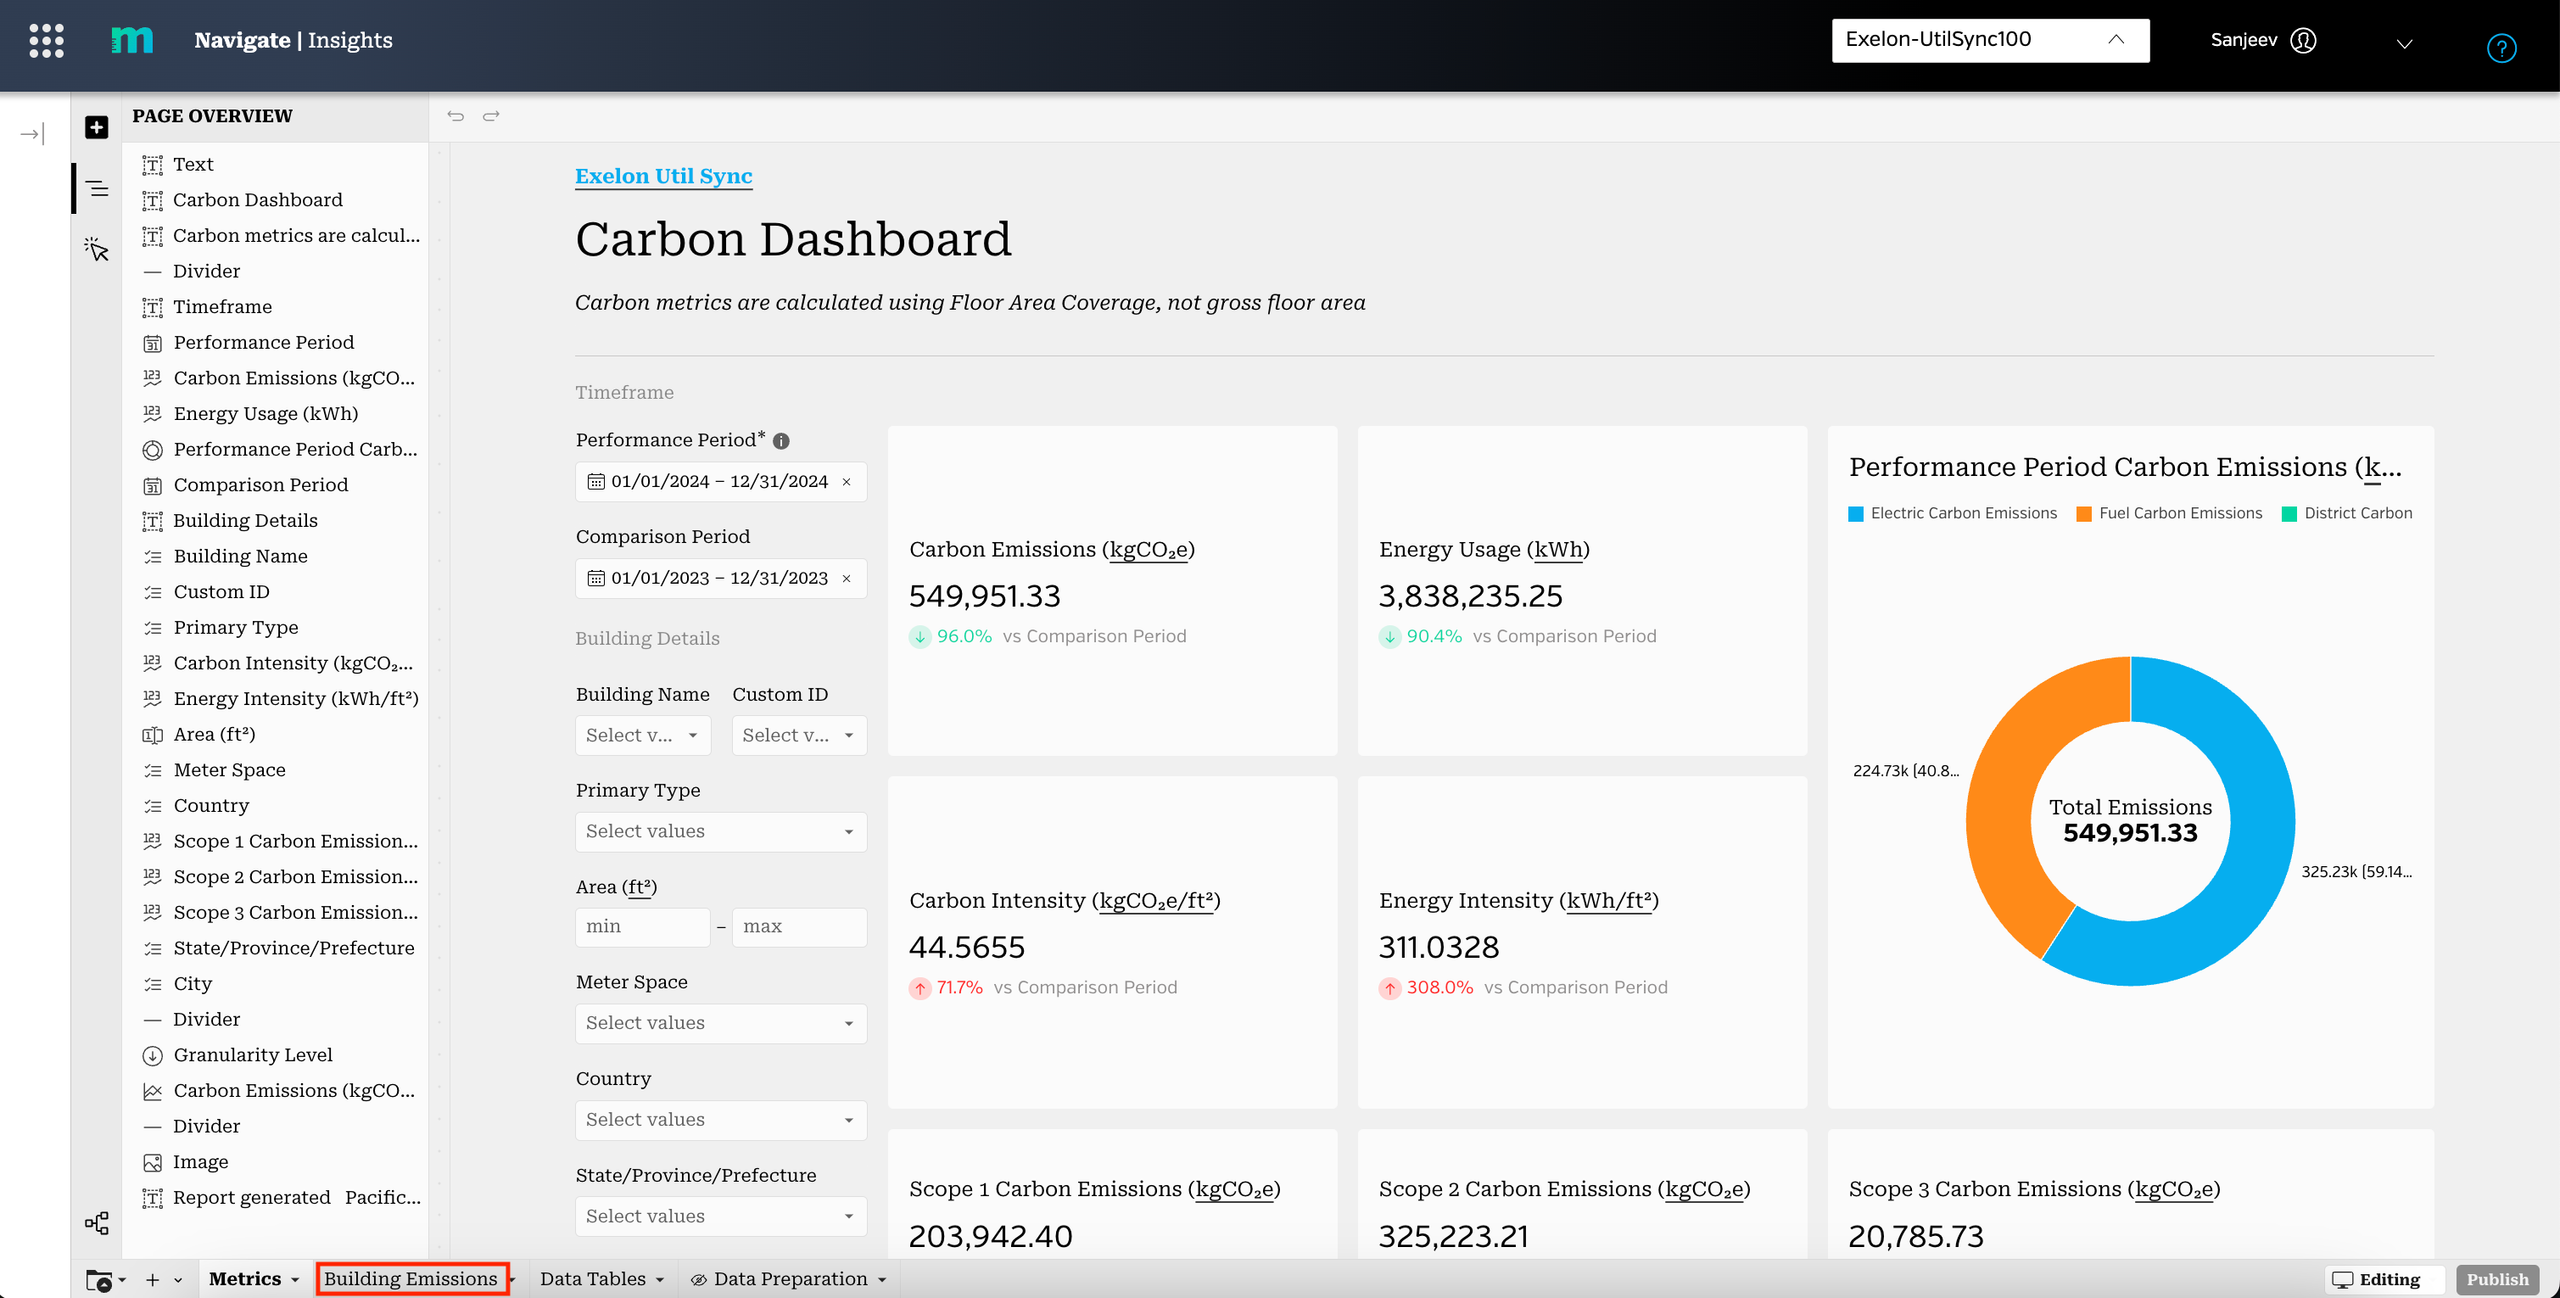2560x1298 pixels.
Task: Open the Comparison Period calendar icon
Action: (596, 579)
